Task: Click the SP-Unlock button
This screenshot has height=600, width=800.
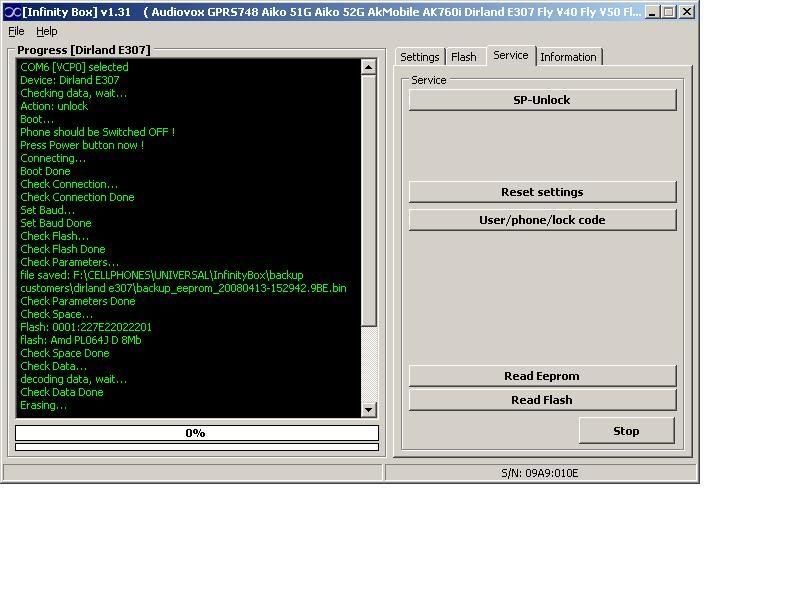Action: pos(542,100)
